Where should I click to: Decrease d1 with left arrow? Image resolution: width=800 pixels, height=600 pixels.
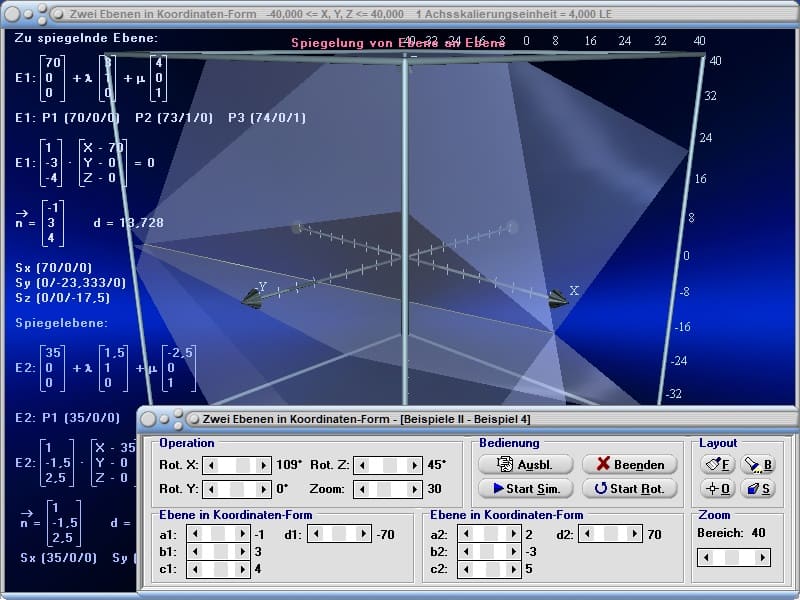(316, 534)
